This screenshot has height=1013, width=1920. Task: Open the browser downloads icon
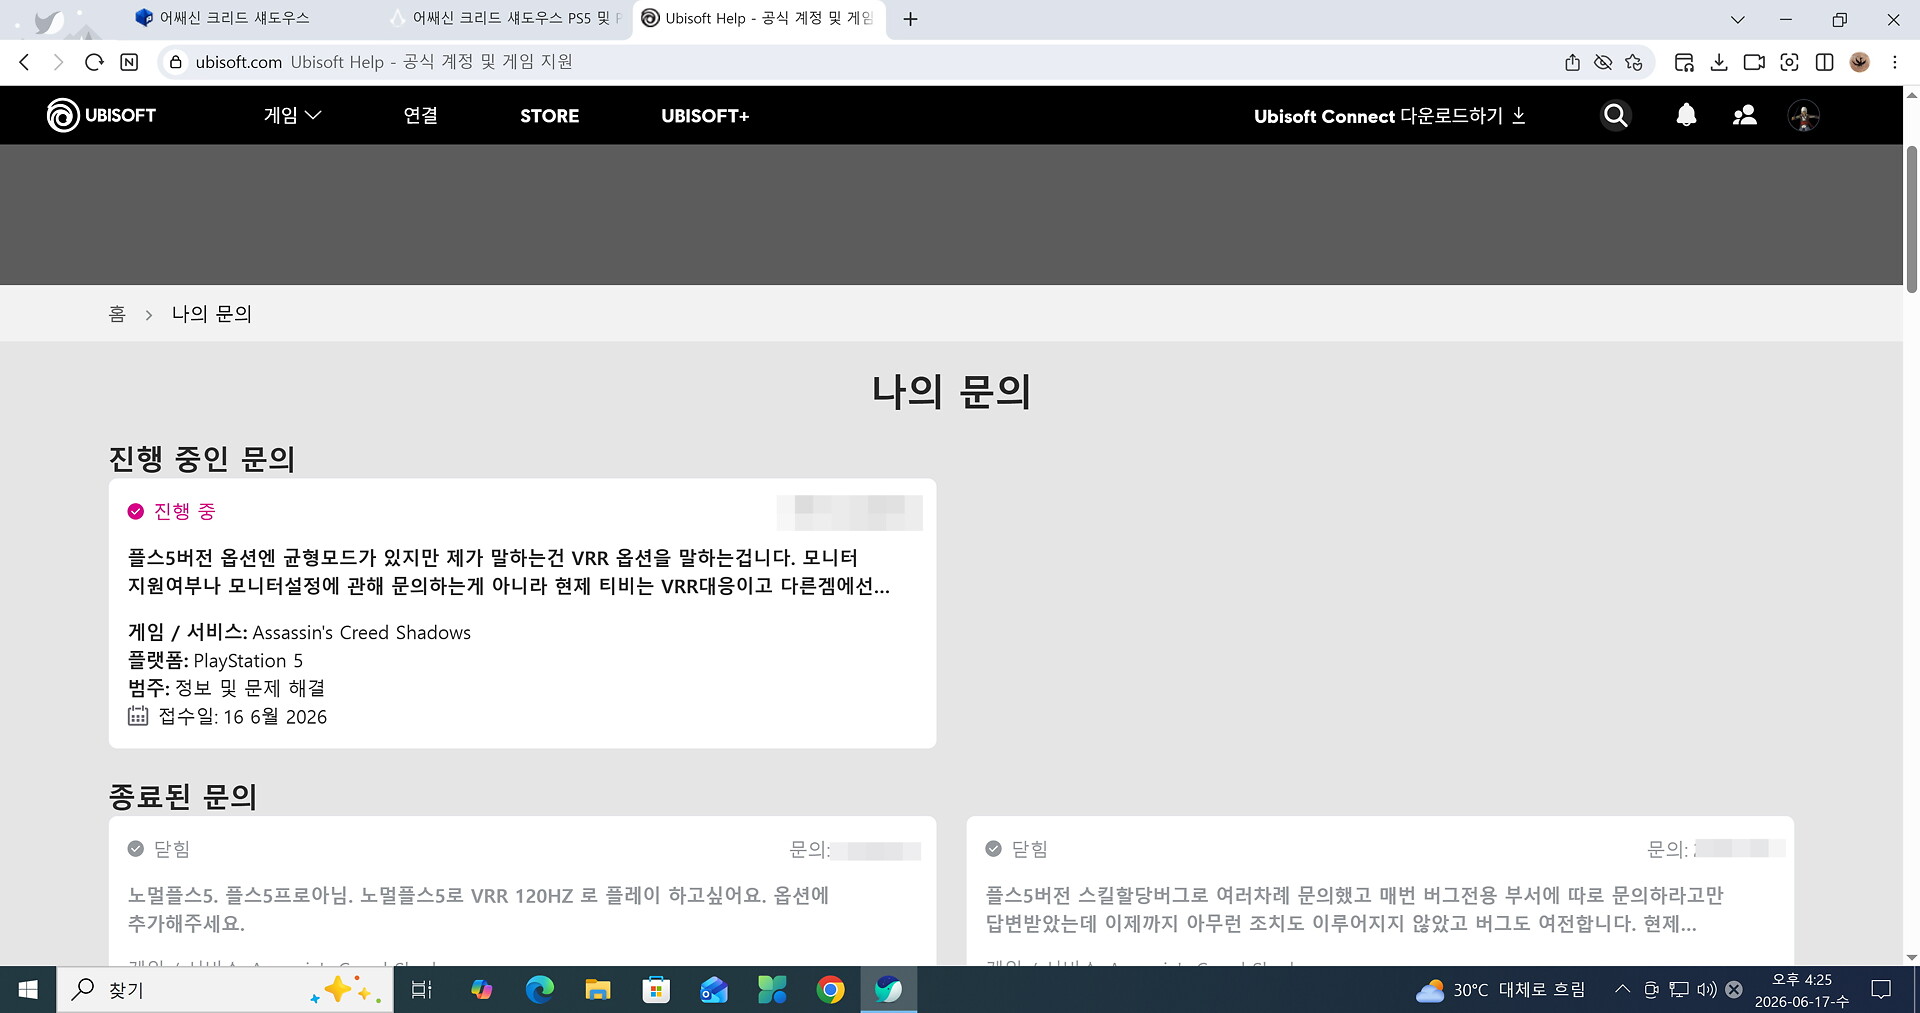tap(1719, 62)
